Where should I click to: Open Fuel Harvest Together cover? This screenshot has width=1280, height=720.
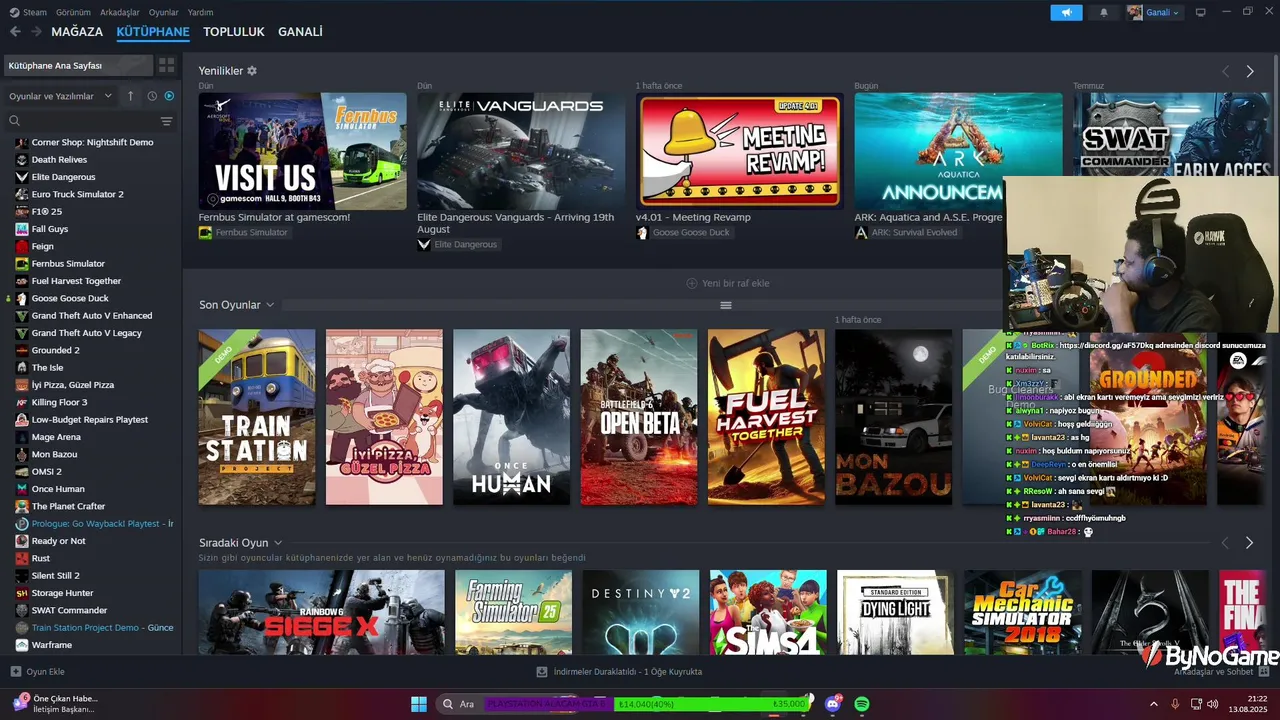tap(766, 417)
